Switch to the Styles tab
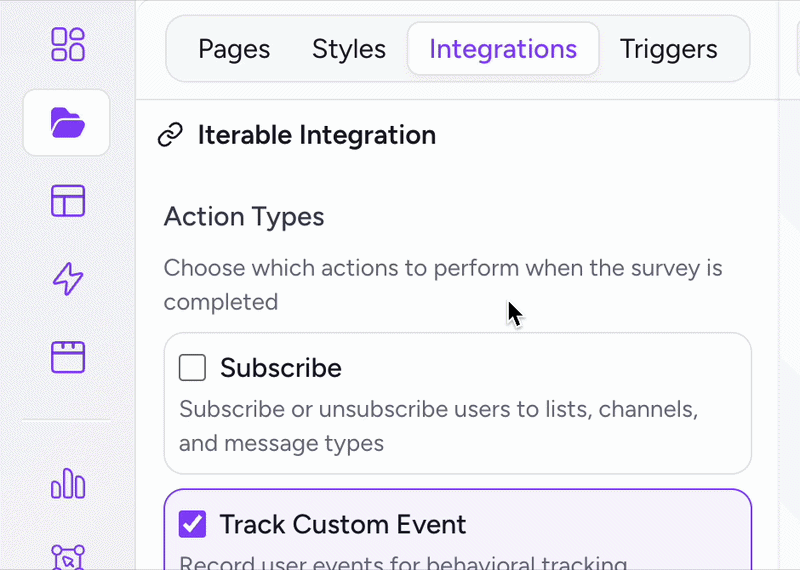This screenshot has height=570, width=800. coord(349,49)
